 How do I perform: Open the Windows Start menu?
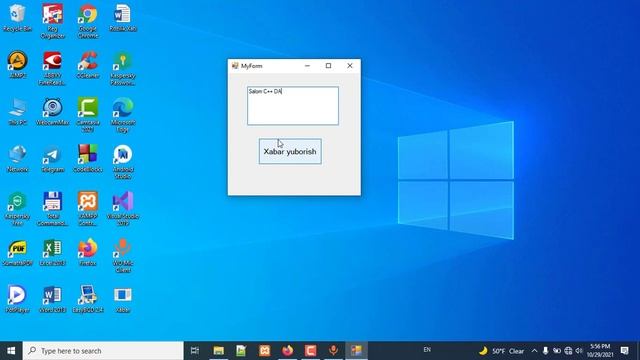pos(11,351)
